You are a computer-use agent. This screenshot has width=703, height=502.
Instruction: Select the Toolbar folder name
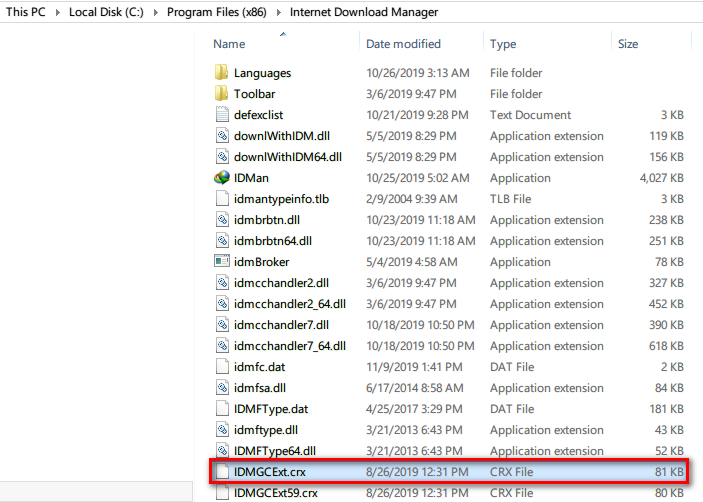[255, 94]
